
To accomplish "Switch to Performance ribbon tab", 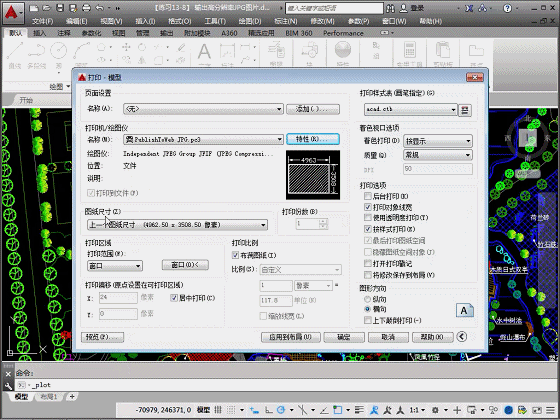I will click(343, 33).
